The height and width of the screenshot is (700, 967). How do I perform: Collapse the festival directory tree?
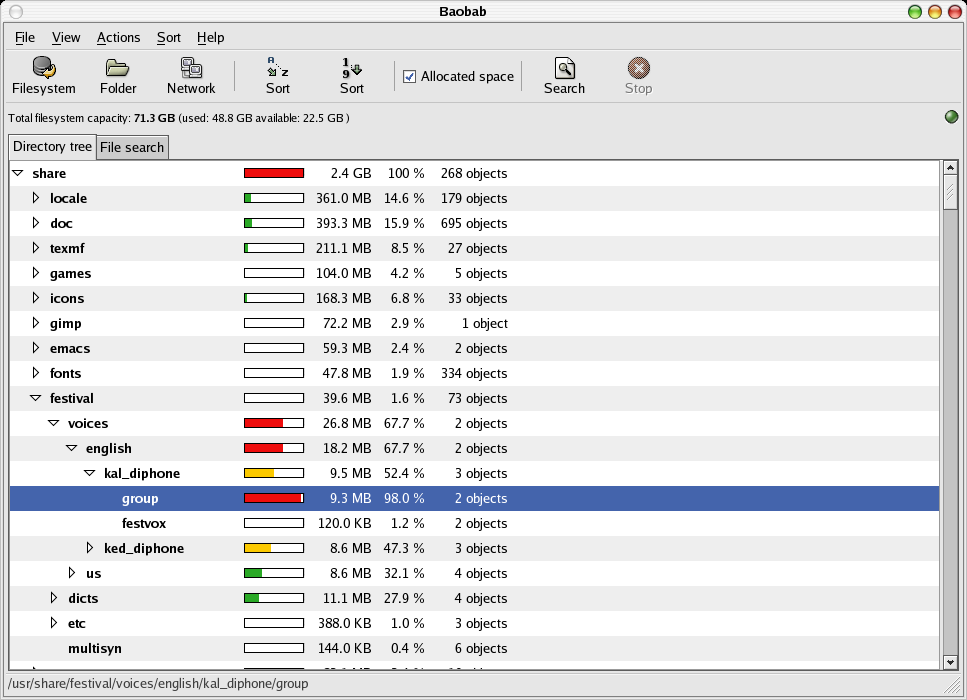[x=35, y=398]
